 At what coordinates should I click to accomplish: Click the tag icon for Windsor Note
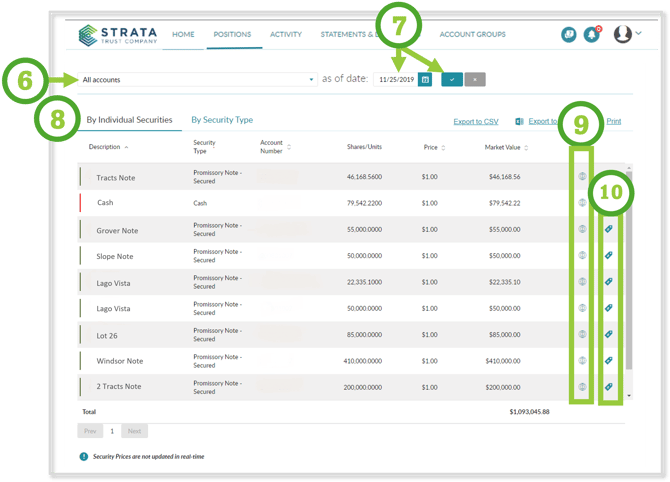pos(608,359)
